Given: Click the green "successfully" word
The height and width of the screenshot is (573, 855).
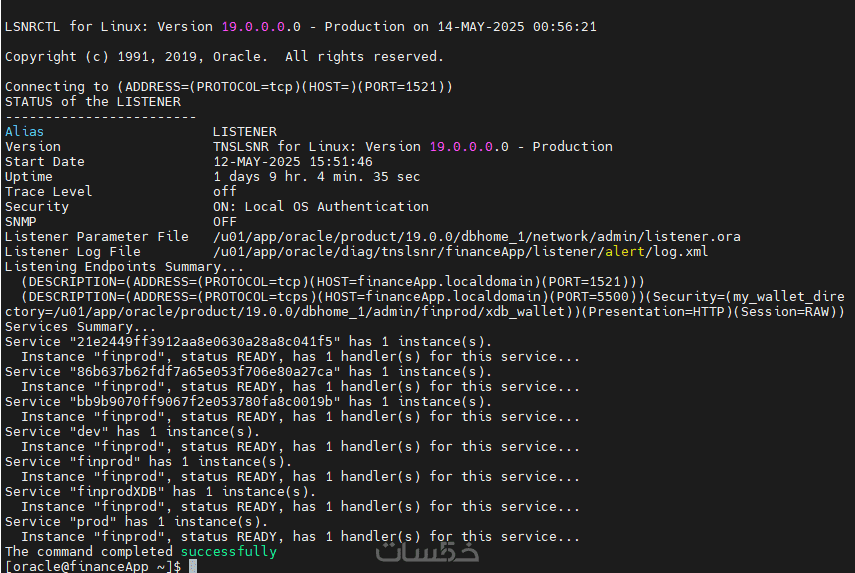Looking at the screenshot, I should click(x=228, y=552).
